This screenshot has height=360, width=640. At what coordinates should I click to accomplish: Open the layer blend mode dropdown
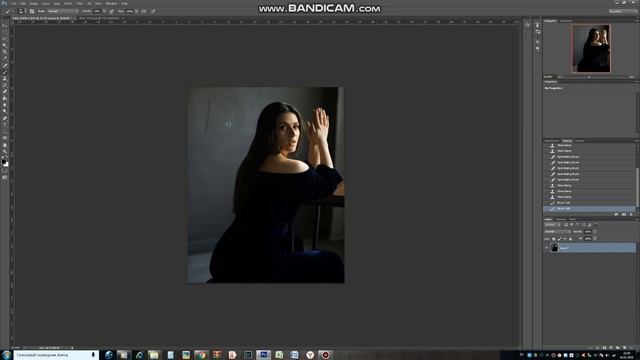tap(558, 232)
